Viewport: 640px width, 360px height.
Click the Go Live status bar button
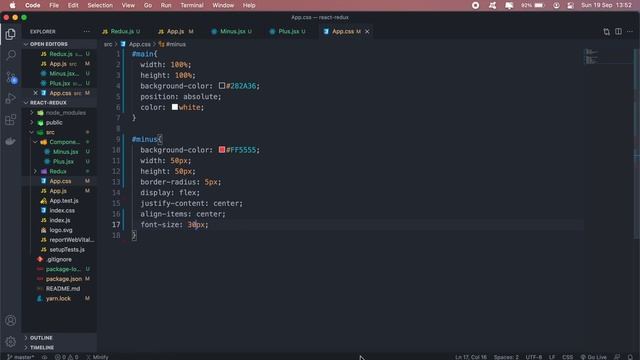click(593, 357)
